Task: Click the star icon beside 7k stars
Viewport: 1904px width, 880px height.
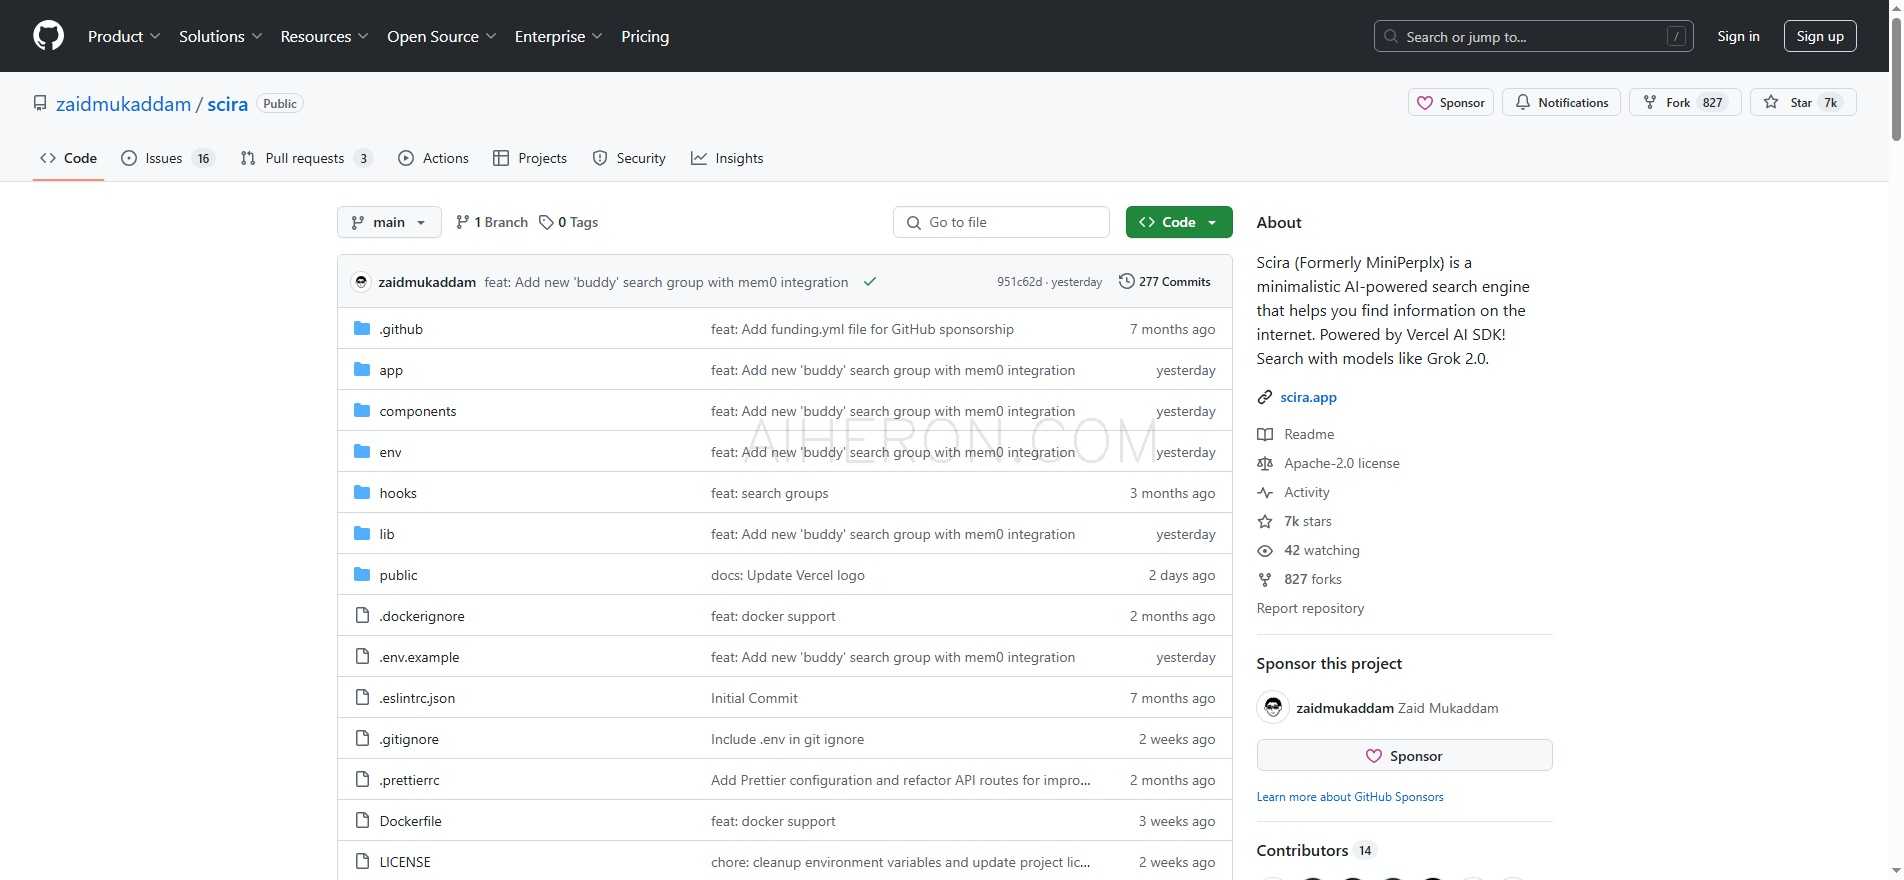Action: (x=1265, y=521)
